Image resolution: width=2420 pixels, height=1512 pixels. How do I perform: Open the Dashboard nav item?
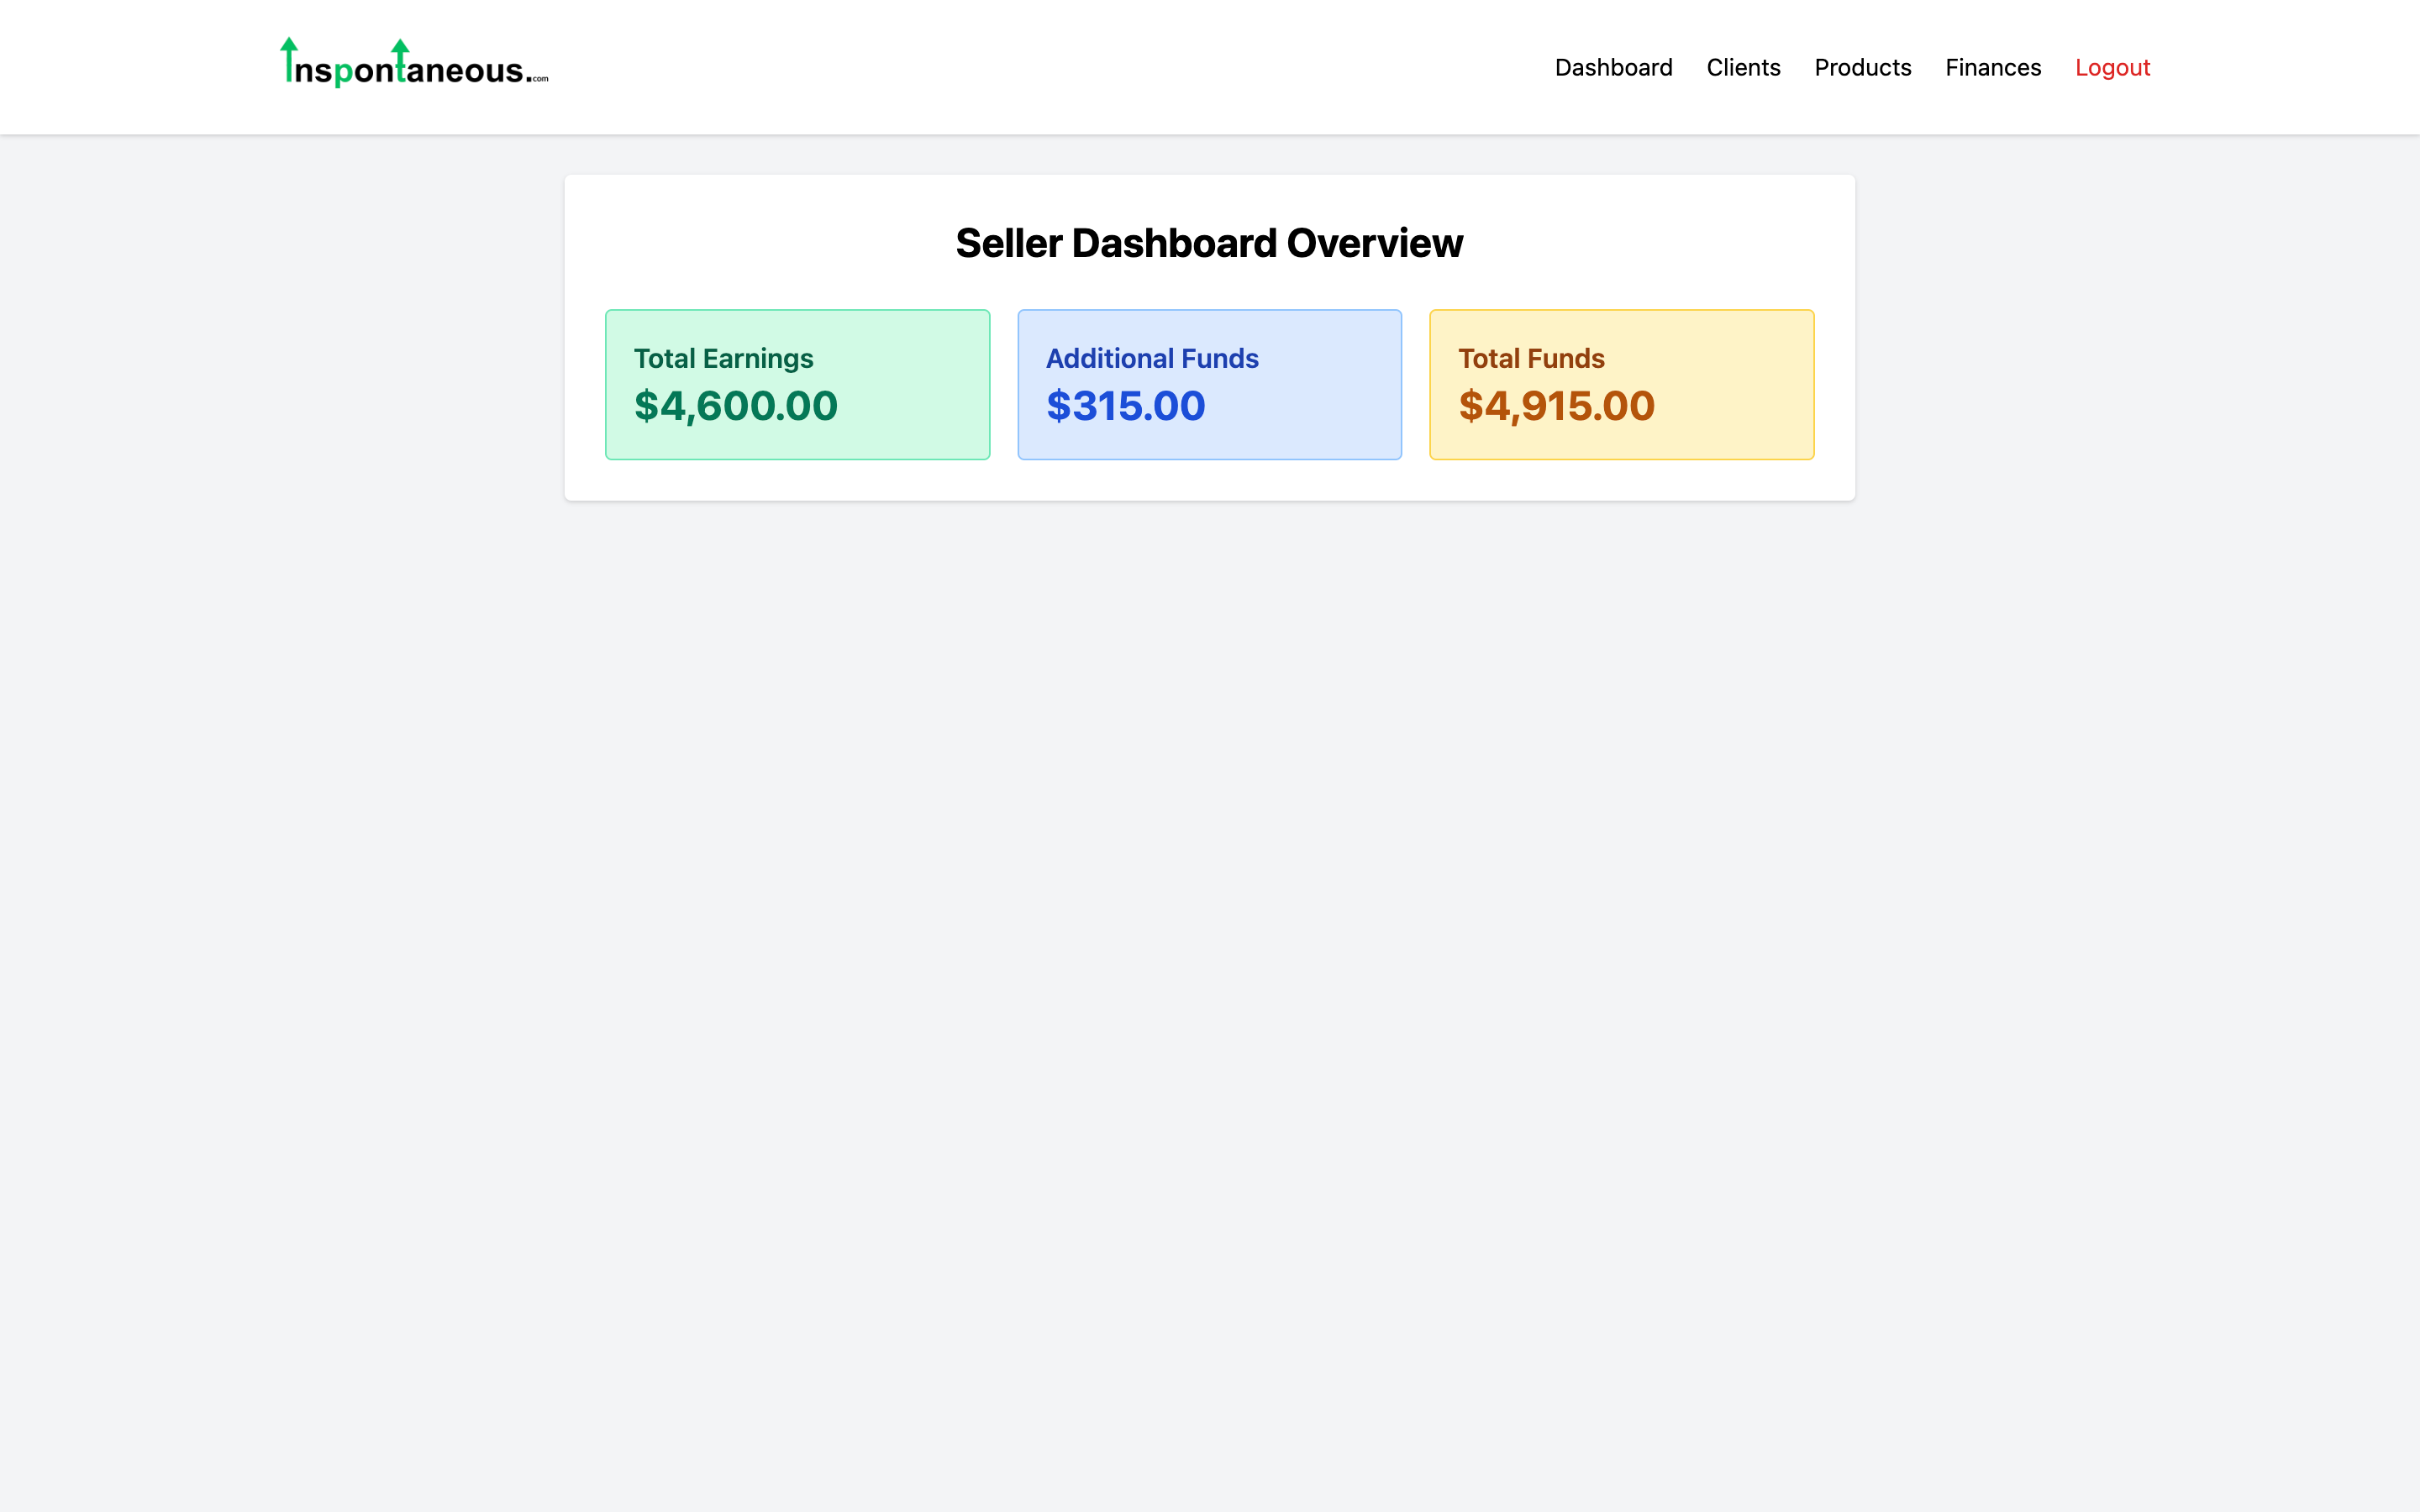tap(1613, 67)
